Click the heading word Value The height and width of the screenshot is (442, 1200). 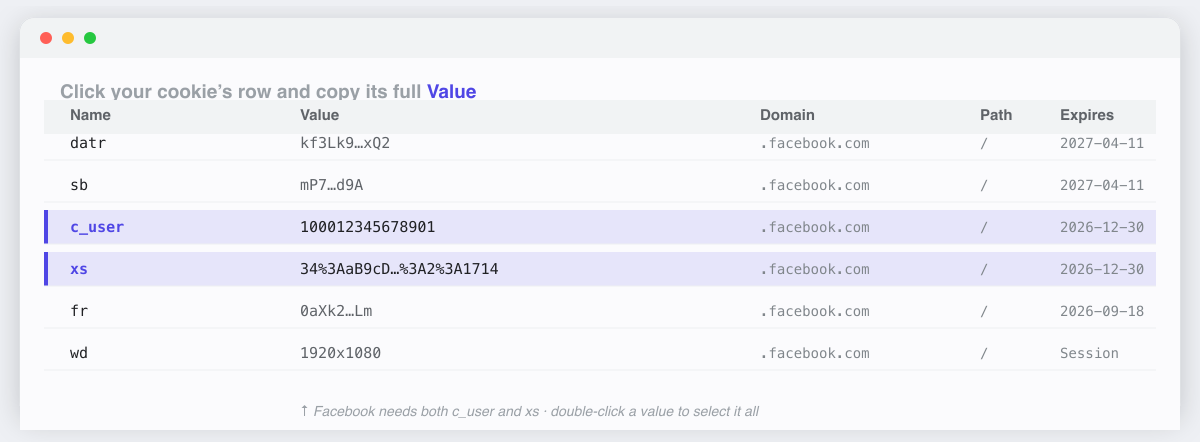pyautogui.click(x=452, y=91)
